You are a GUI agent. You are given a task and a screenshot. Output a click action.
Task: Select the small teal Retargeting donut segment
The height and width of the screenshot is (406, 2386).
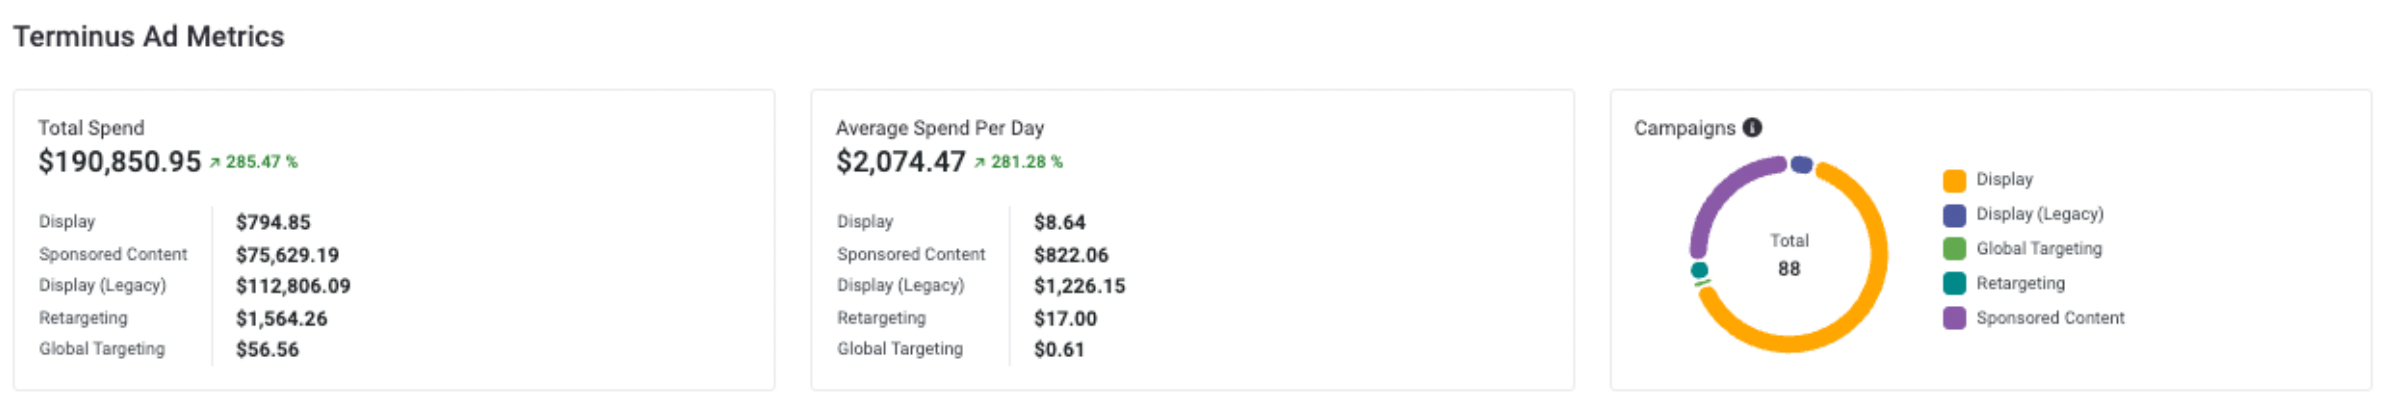1699,270
